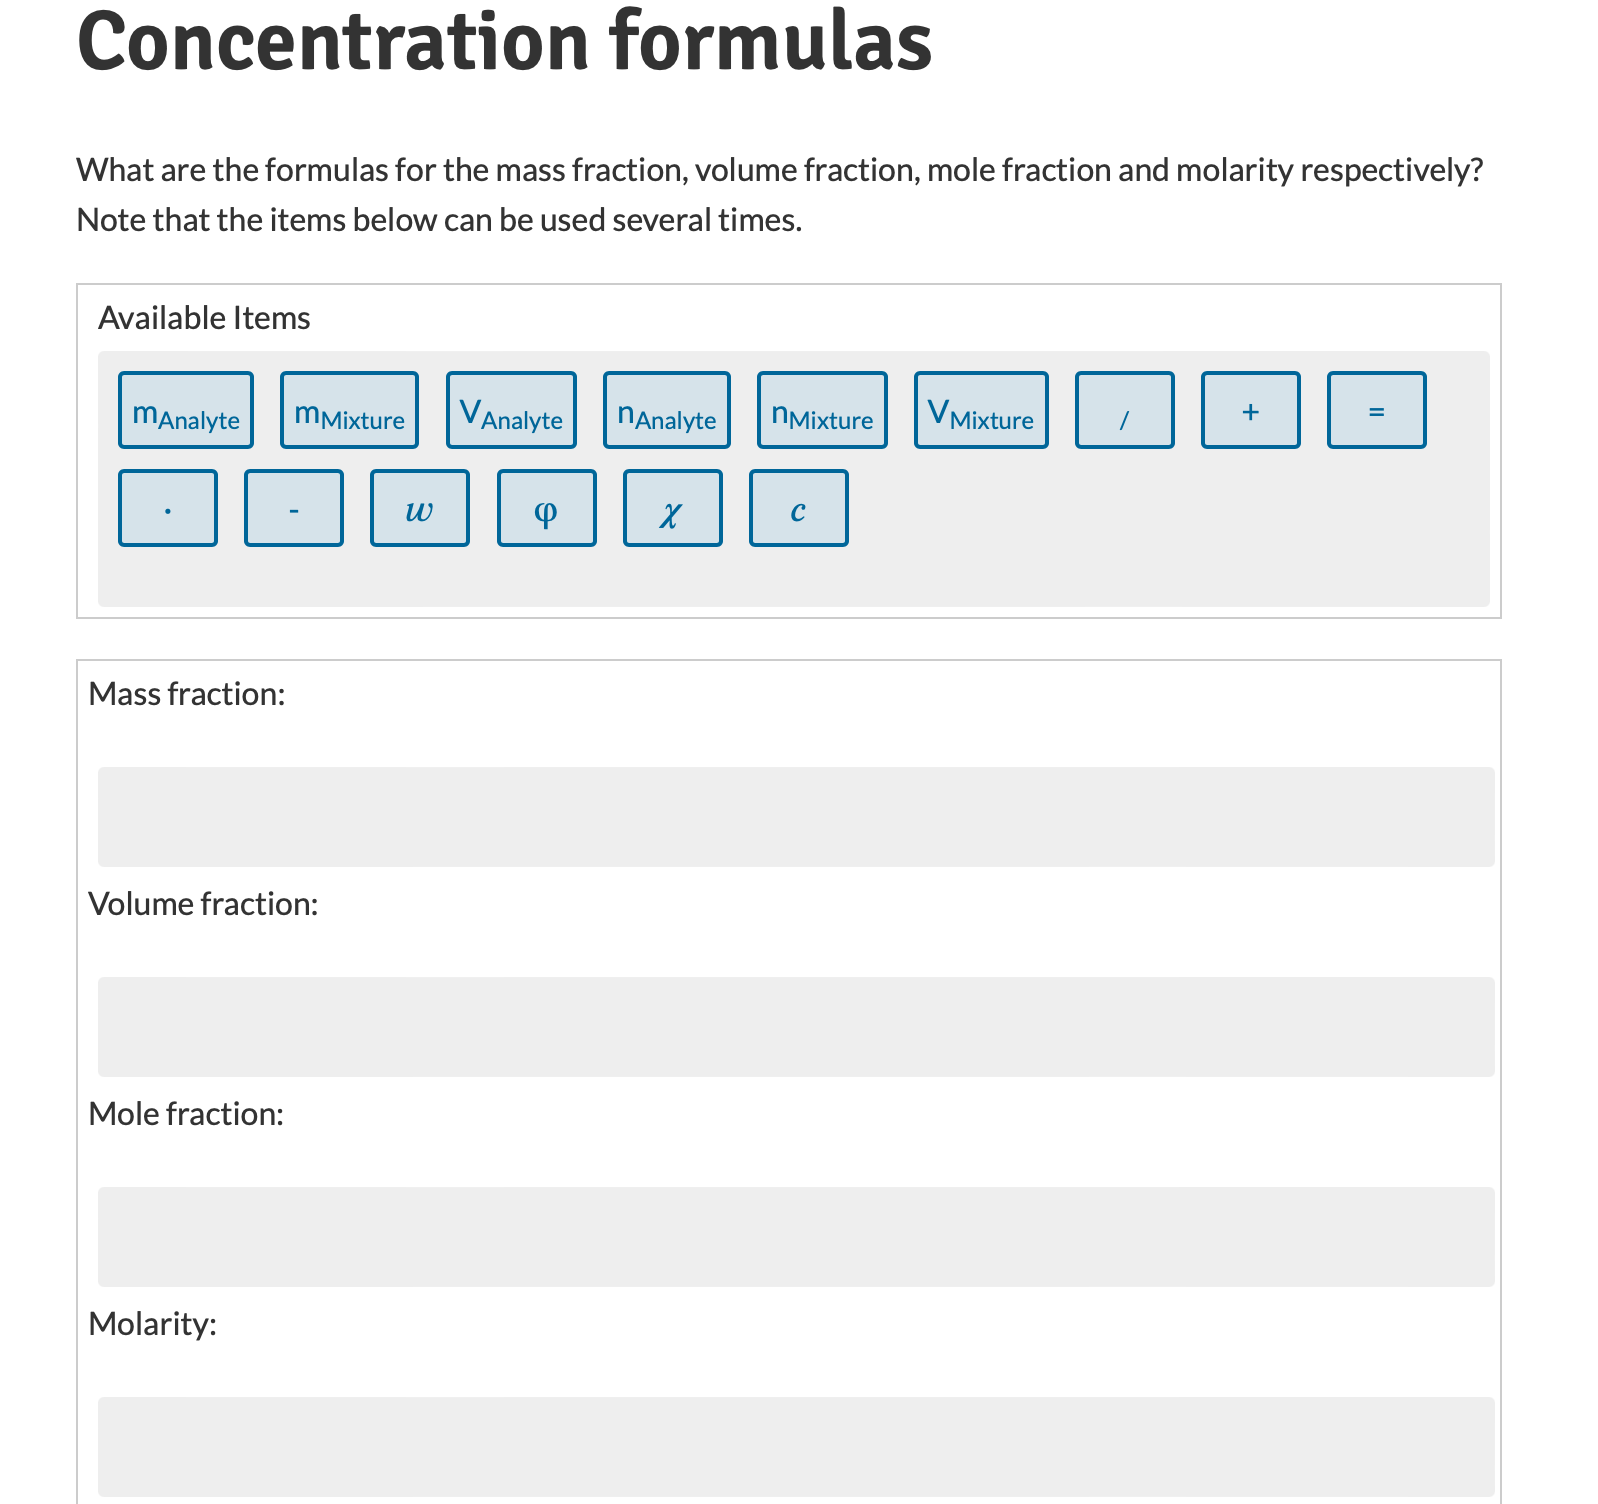1598x1504 pixels.
Task: Click the Concentration formulas heading
Action: pos(504,42)
